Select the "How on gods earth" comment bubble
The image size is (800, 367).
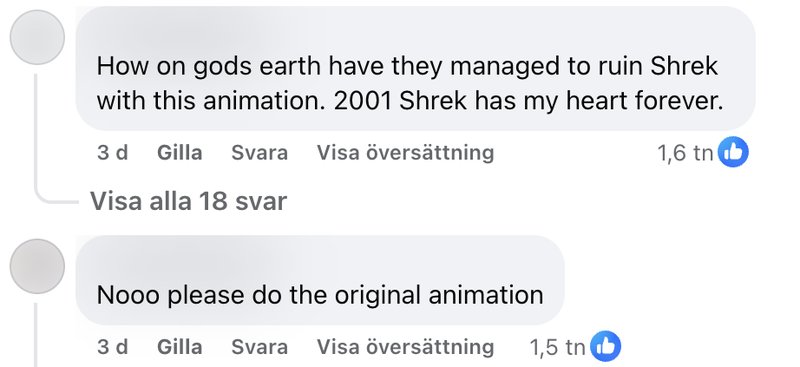(x=415, y=68)
